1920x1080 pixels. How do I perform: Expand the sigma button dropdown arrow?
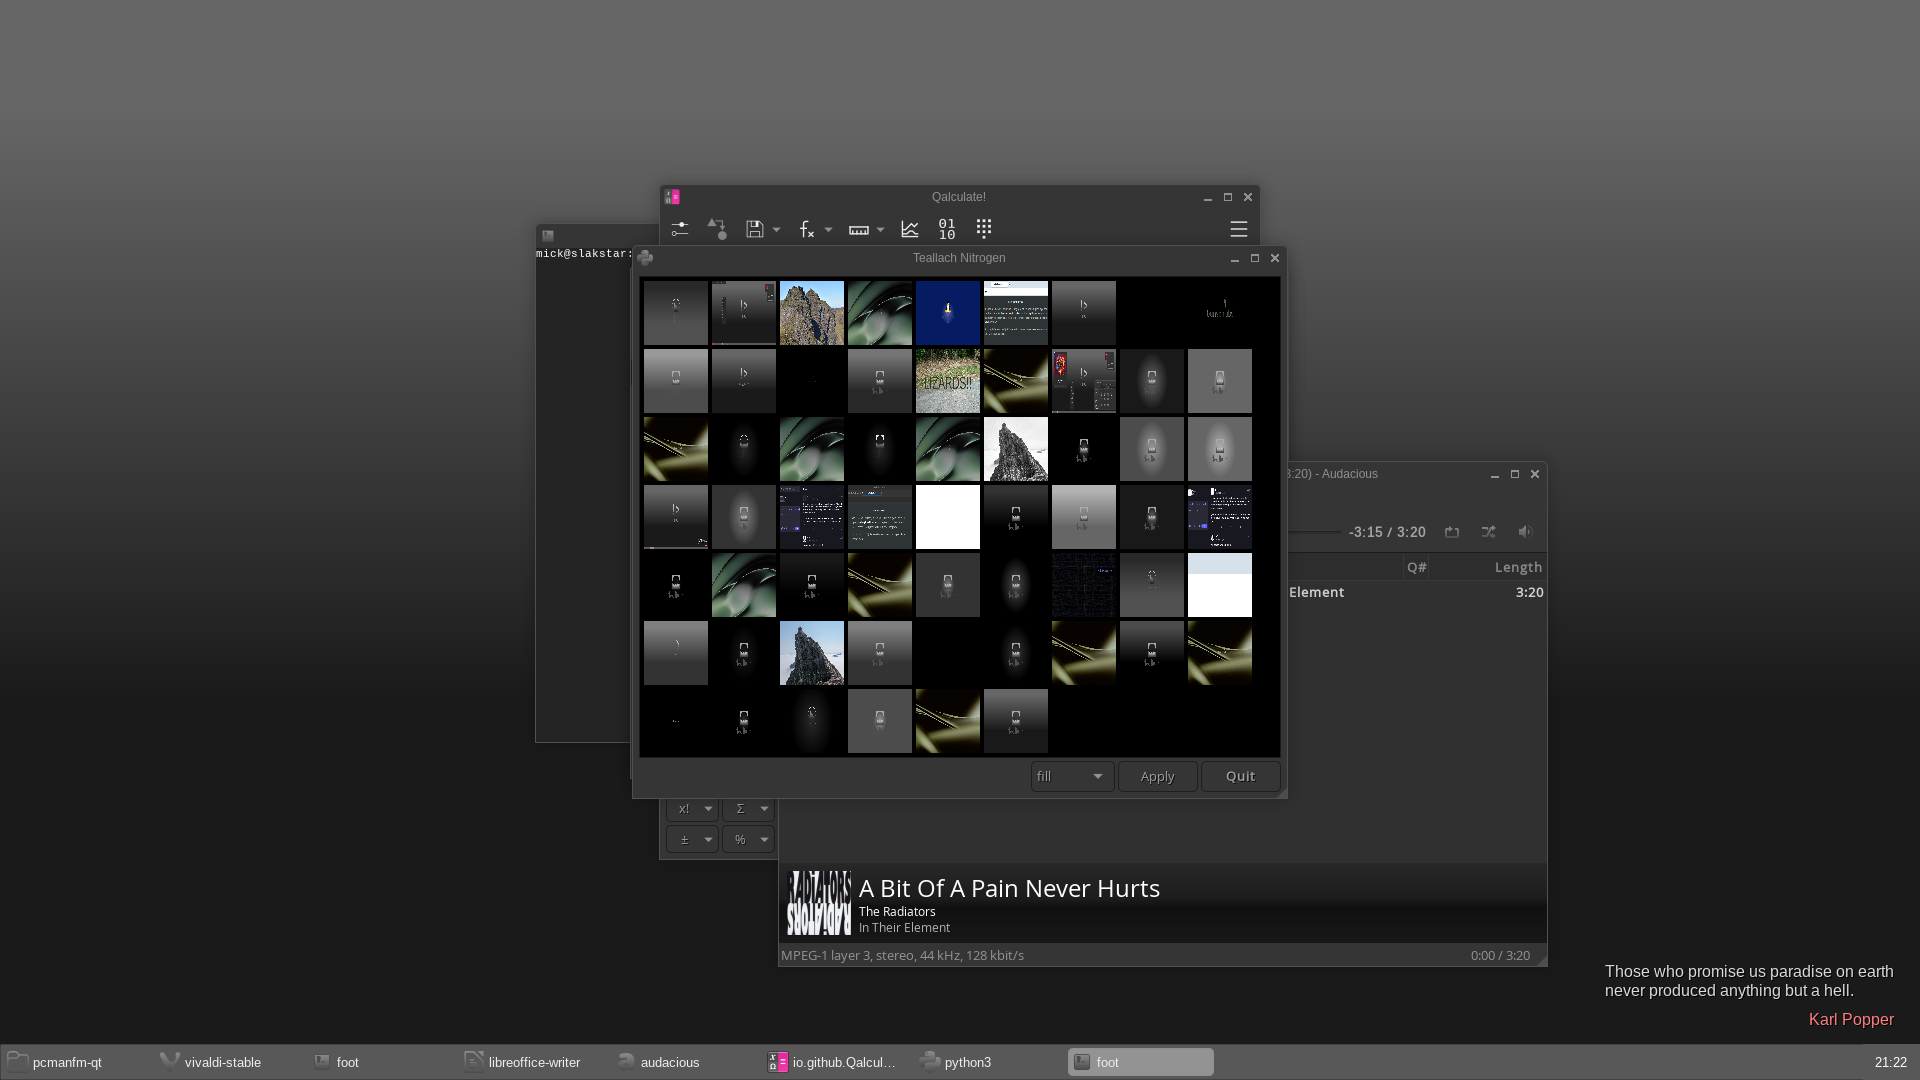[764, 809]
